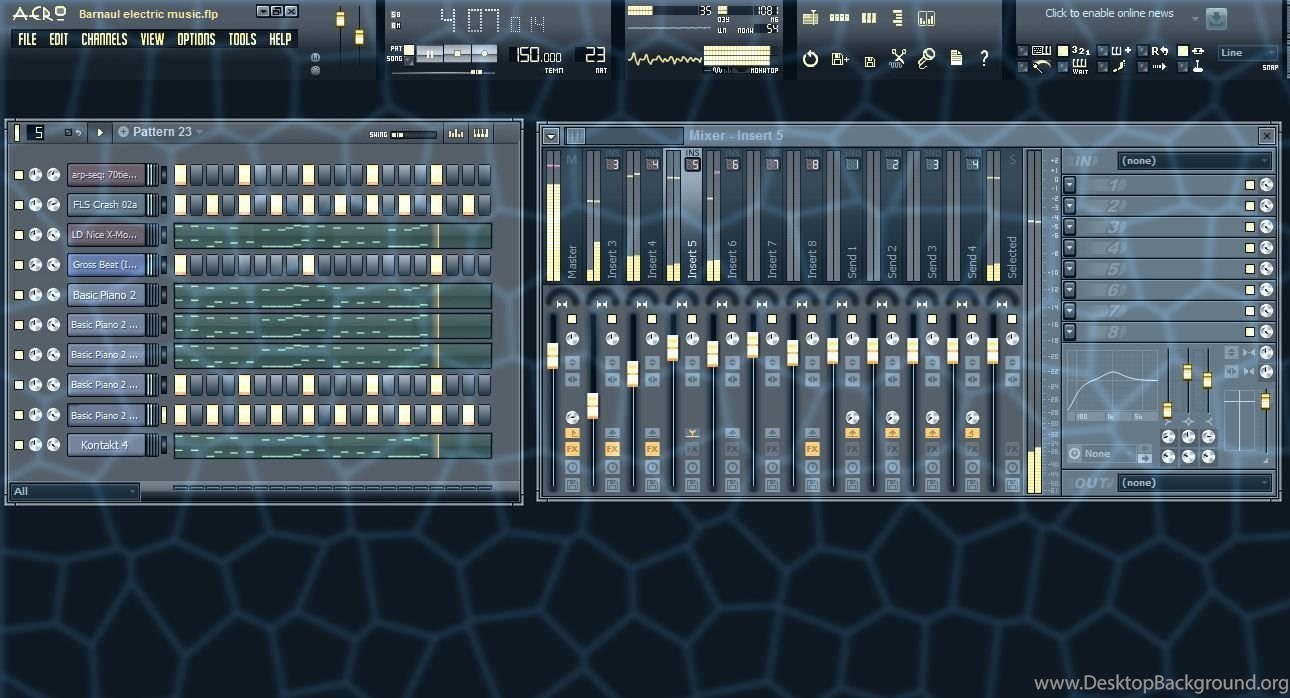1290x698 pixels.
Task: Open the CHANNELS menu
Action: tap(104, 39)
